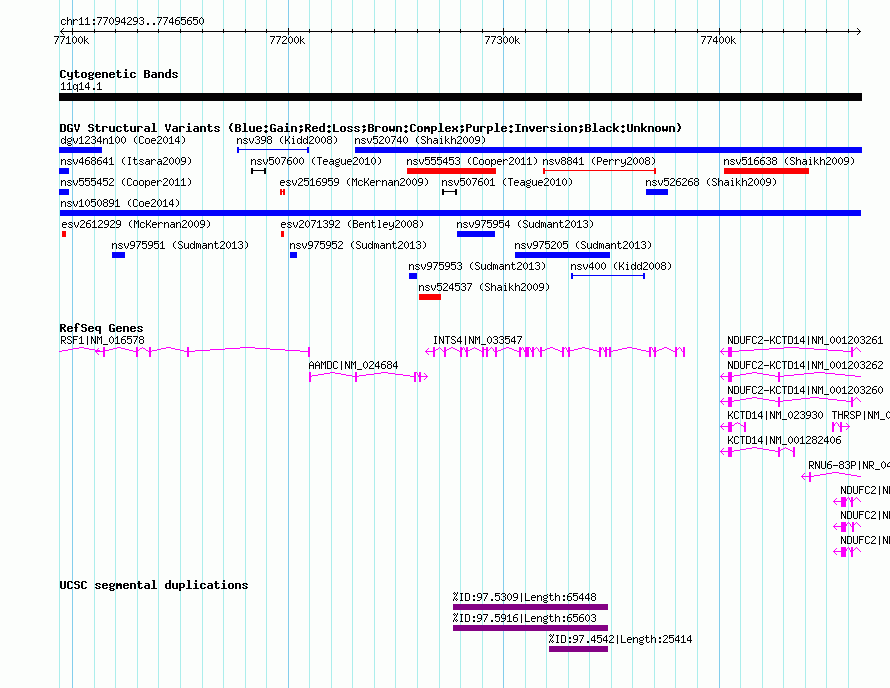Open transcript NDUFC2-KCTD14|NM_001203261 label

coord(805,340)
